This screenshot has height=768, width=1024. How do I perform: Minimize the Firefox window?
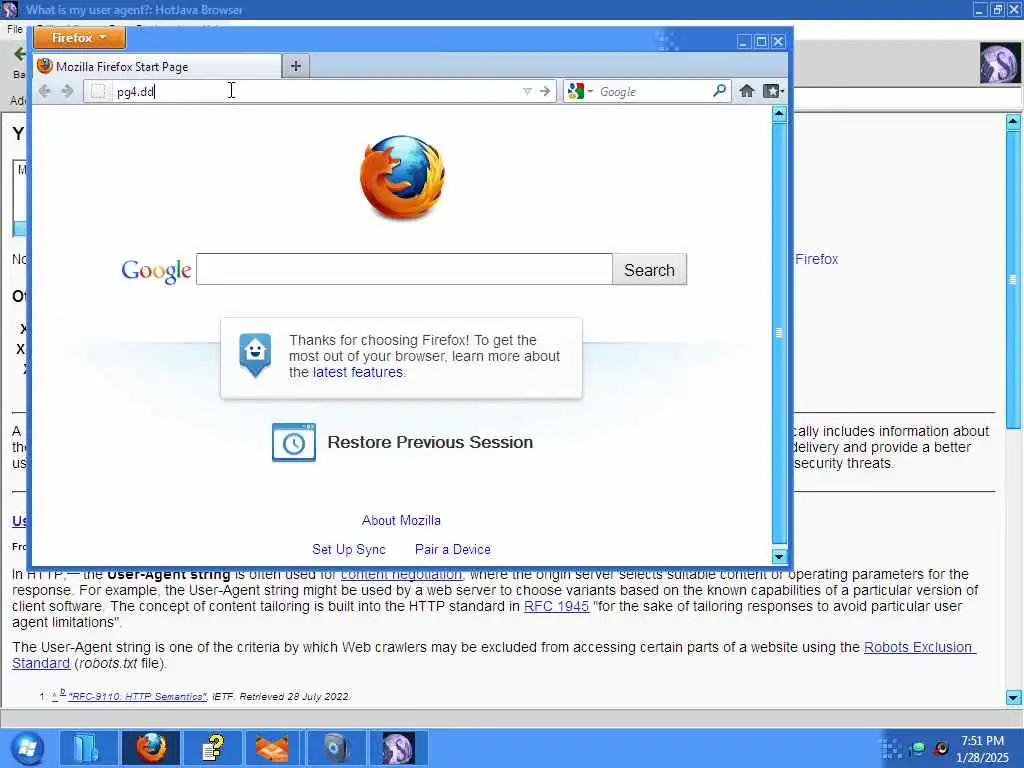pyautogui.click(x=744, y=41)
